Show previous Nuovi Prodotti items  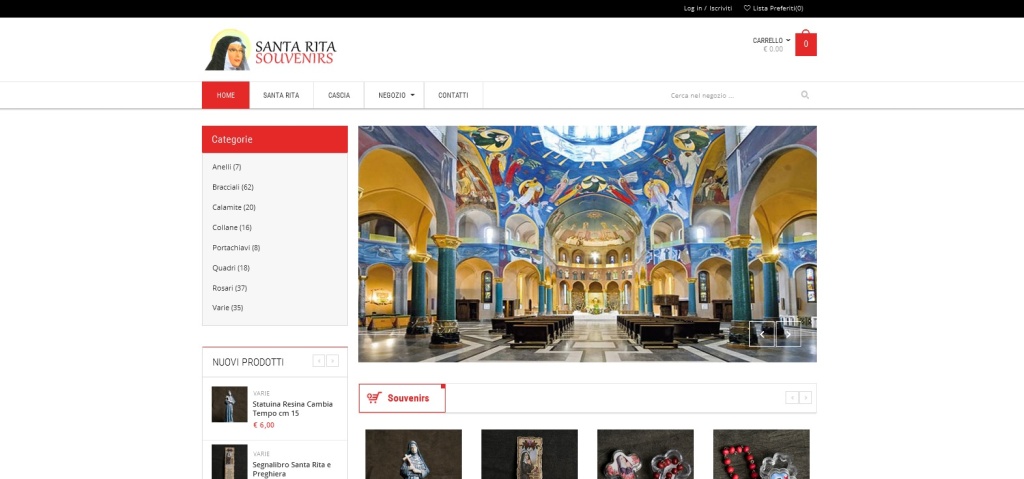point(319,361)
